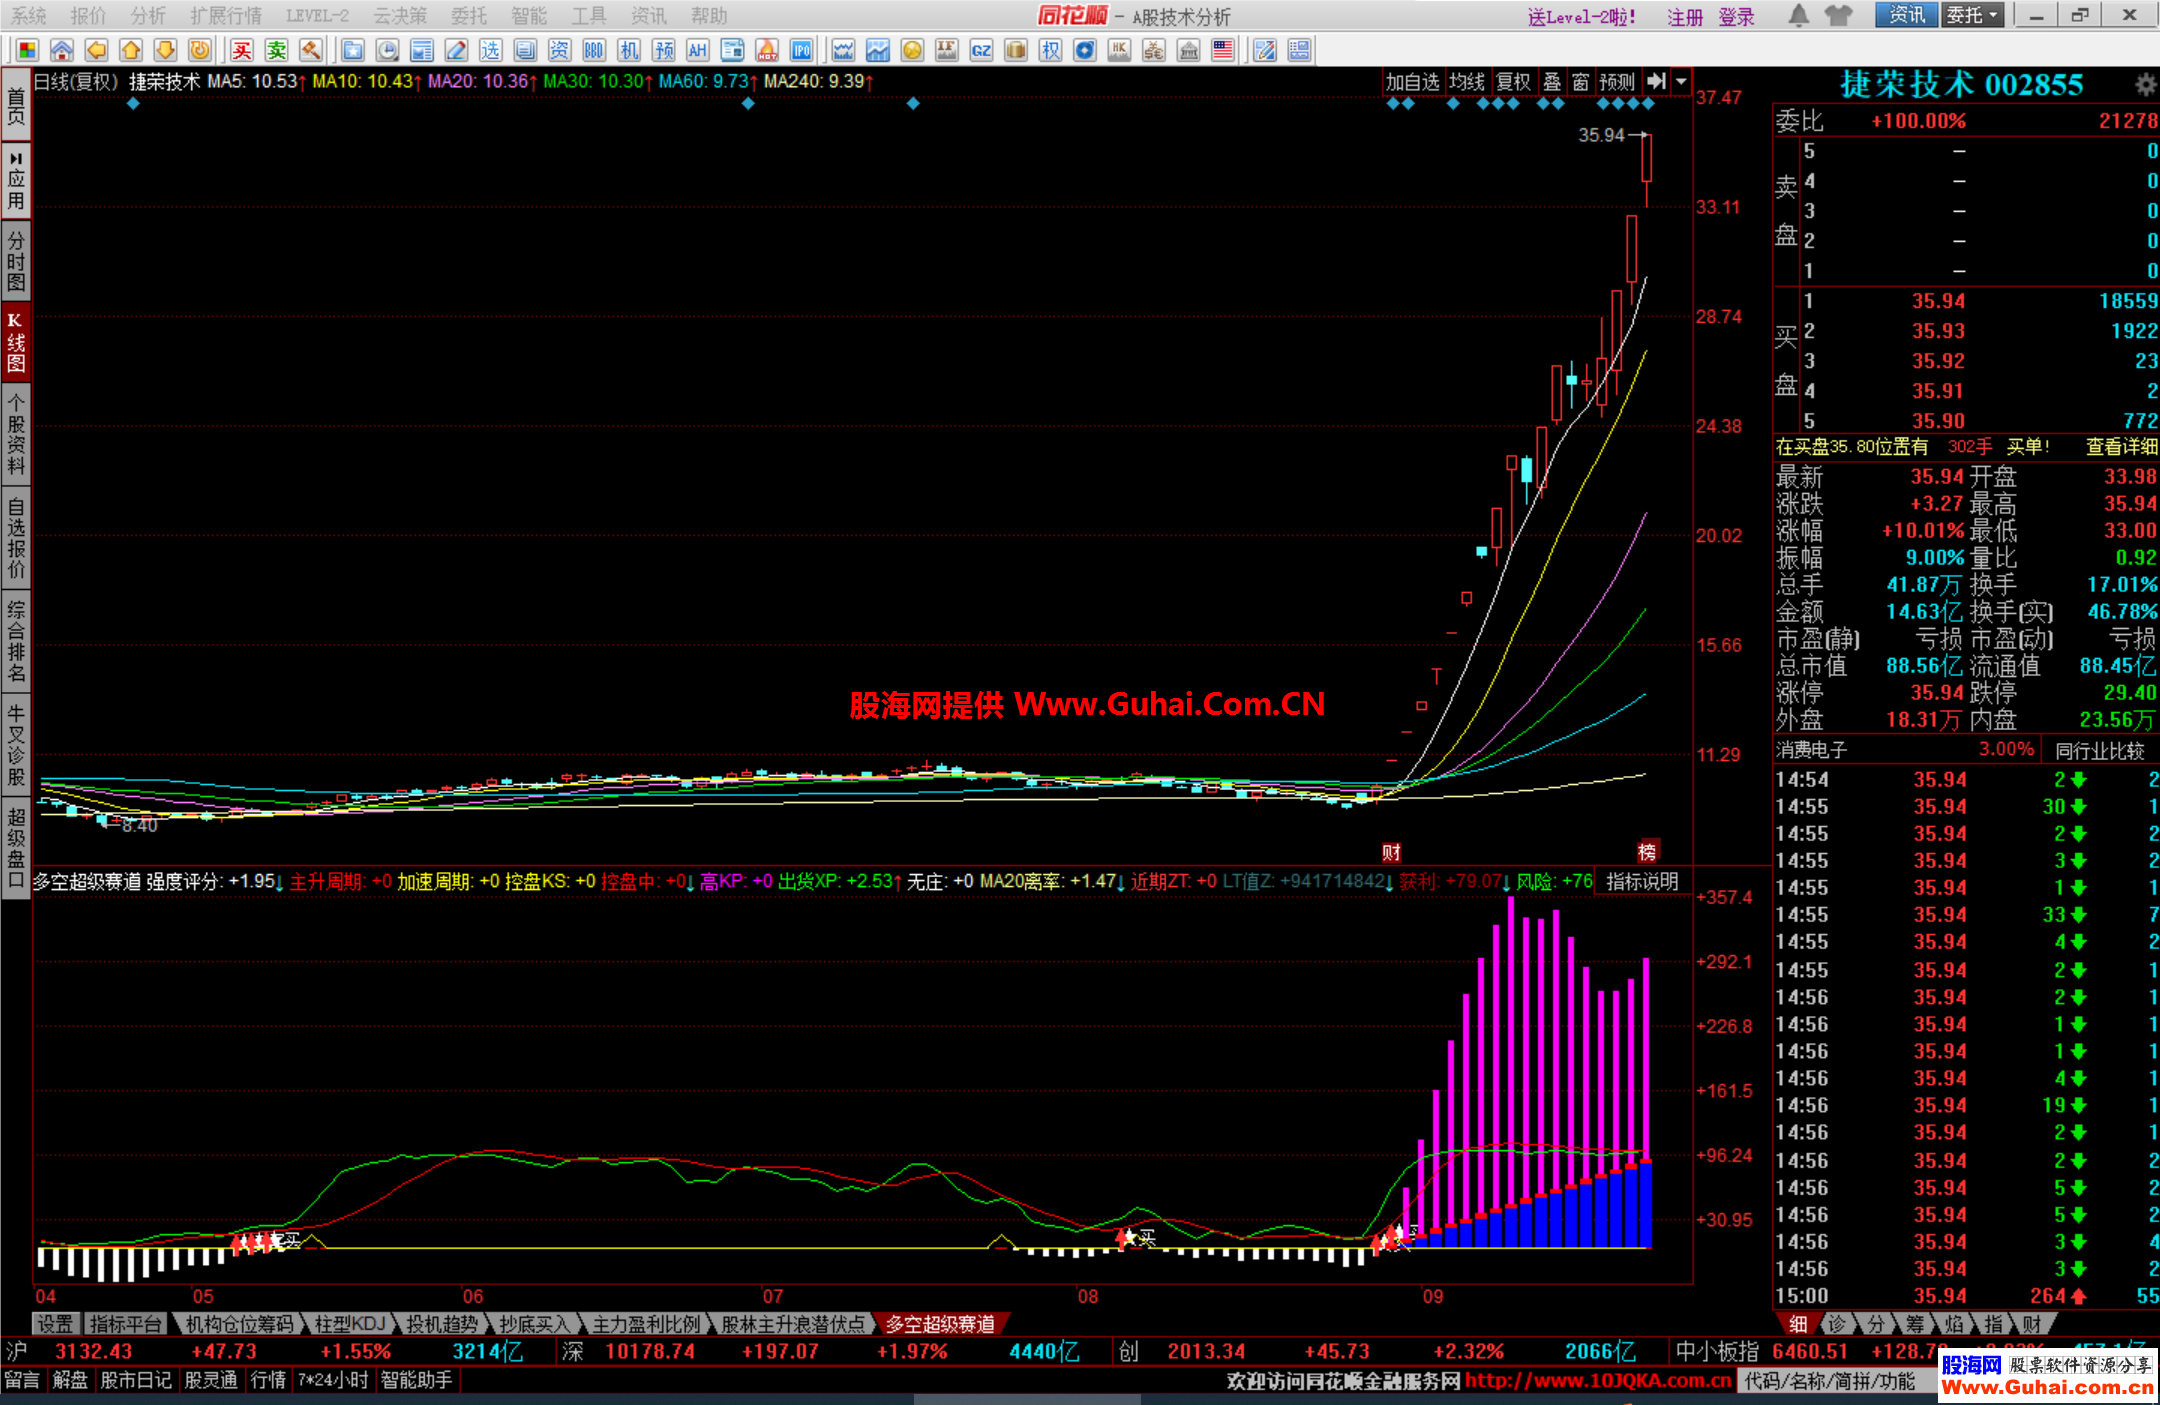
Task: Toggle the 叠 overlay chart button
Action: coord(1552,82)
